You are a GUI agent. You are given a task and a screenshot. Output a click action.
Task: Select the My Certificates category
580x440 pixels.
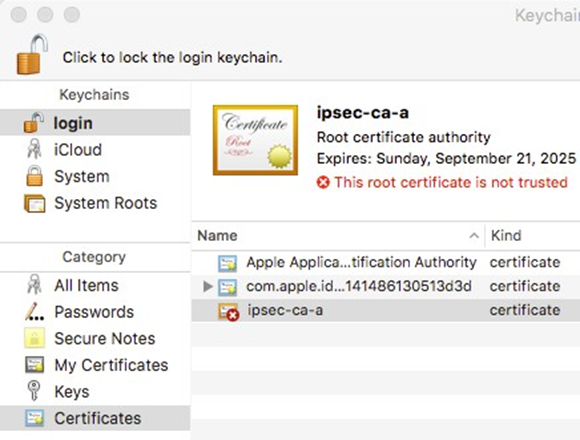click(95, 365)
